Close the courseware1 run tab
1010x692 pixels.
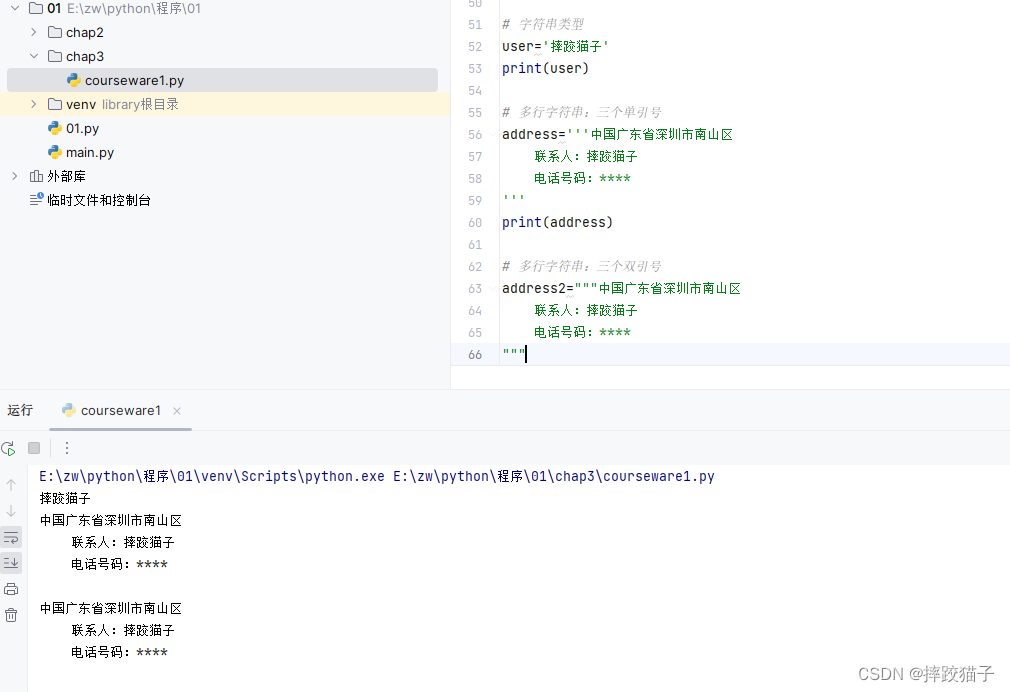pyautogui.click(x=177, y=411)
